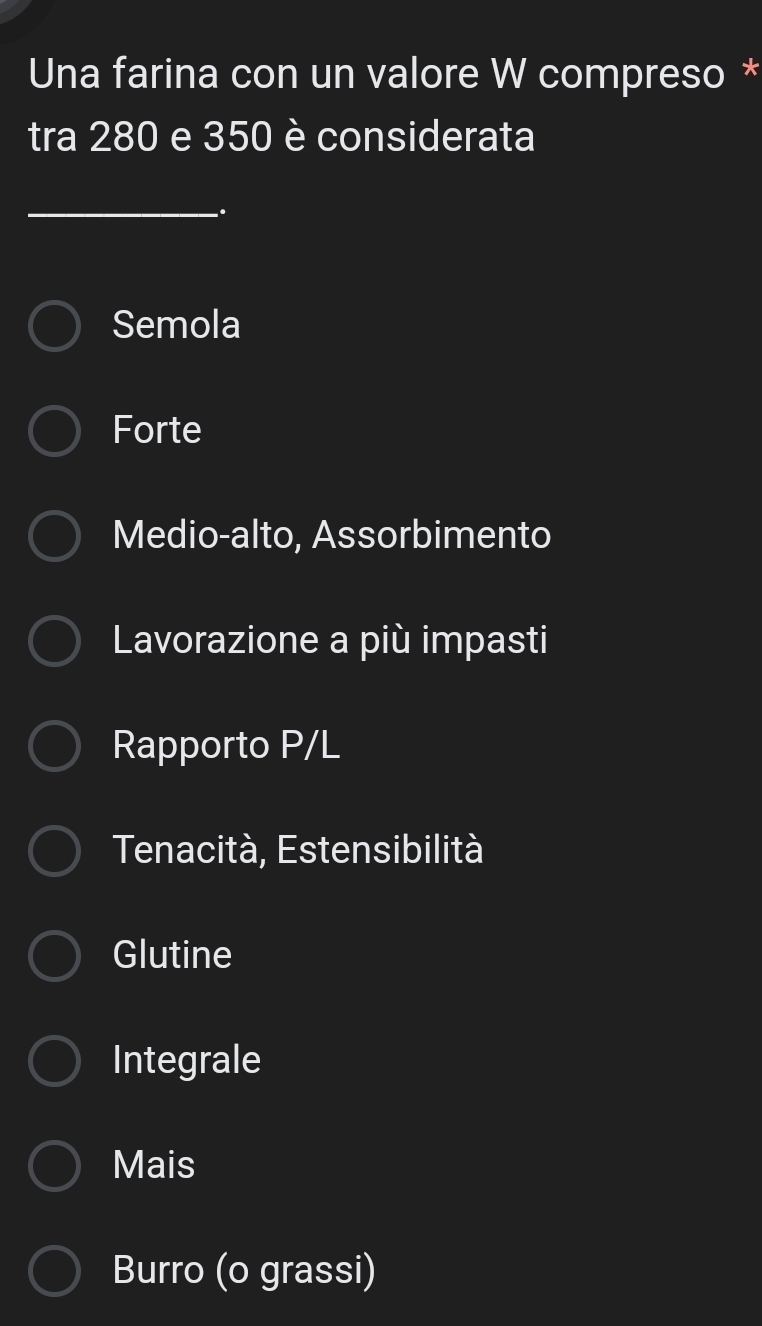The height and width of the screenshot is (1326, 762).
Task: Choose the Tenacità, Estensibilità radio circle
Action: (x=54, y=851)
